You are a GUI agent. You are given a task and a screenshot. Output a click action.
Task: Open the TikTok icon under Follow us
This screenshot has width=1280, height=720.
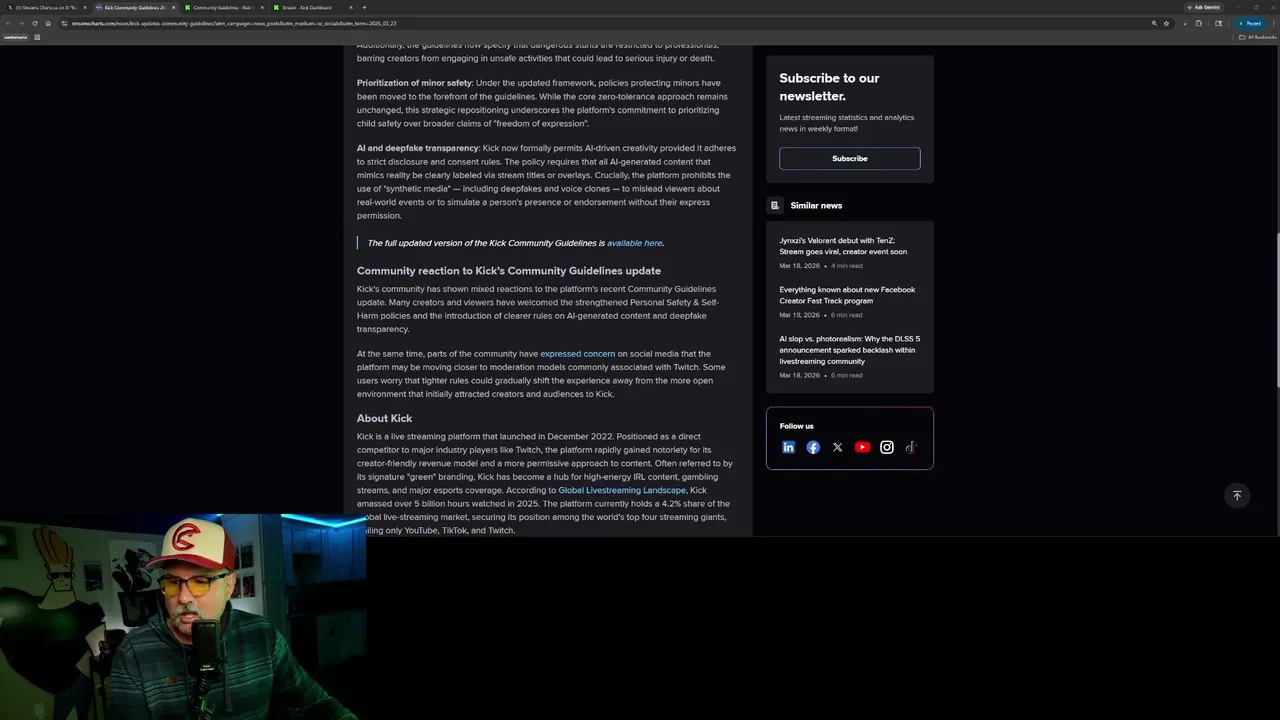[x=911, y=447]
